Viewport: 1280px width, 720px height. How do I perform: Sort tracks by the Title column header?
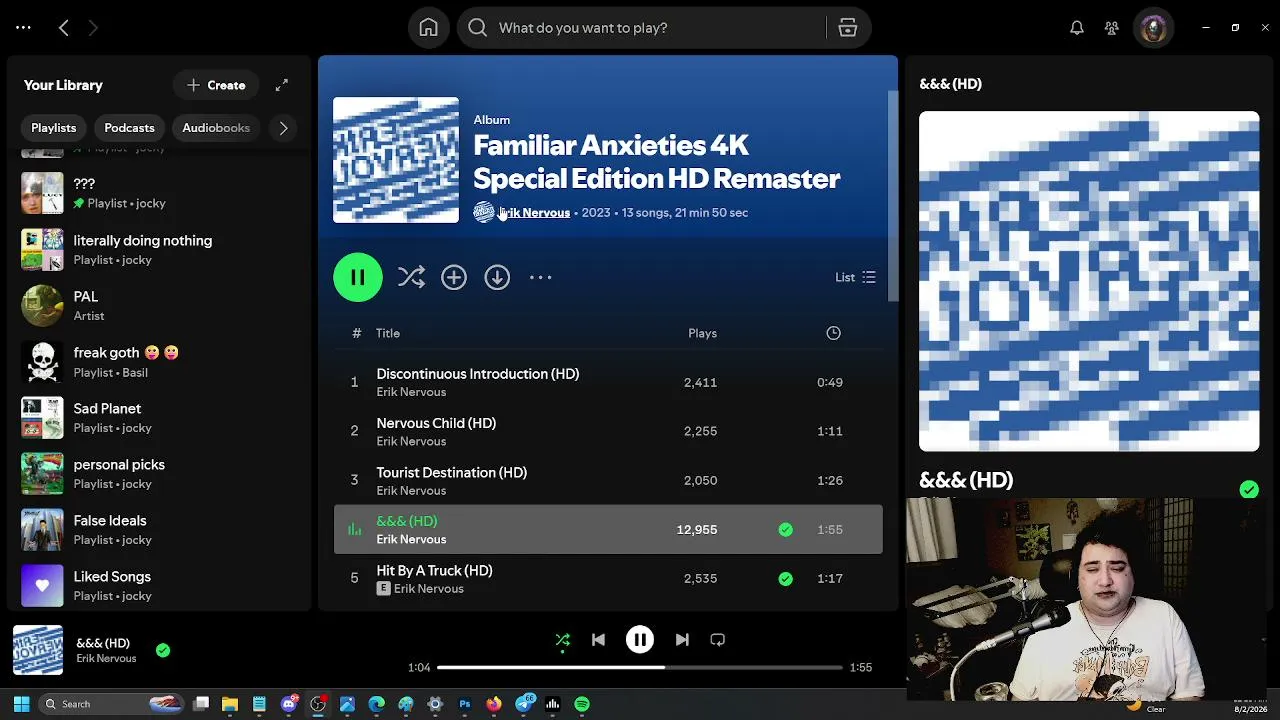[x=388, y=333]
